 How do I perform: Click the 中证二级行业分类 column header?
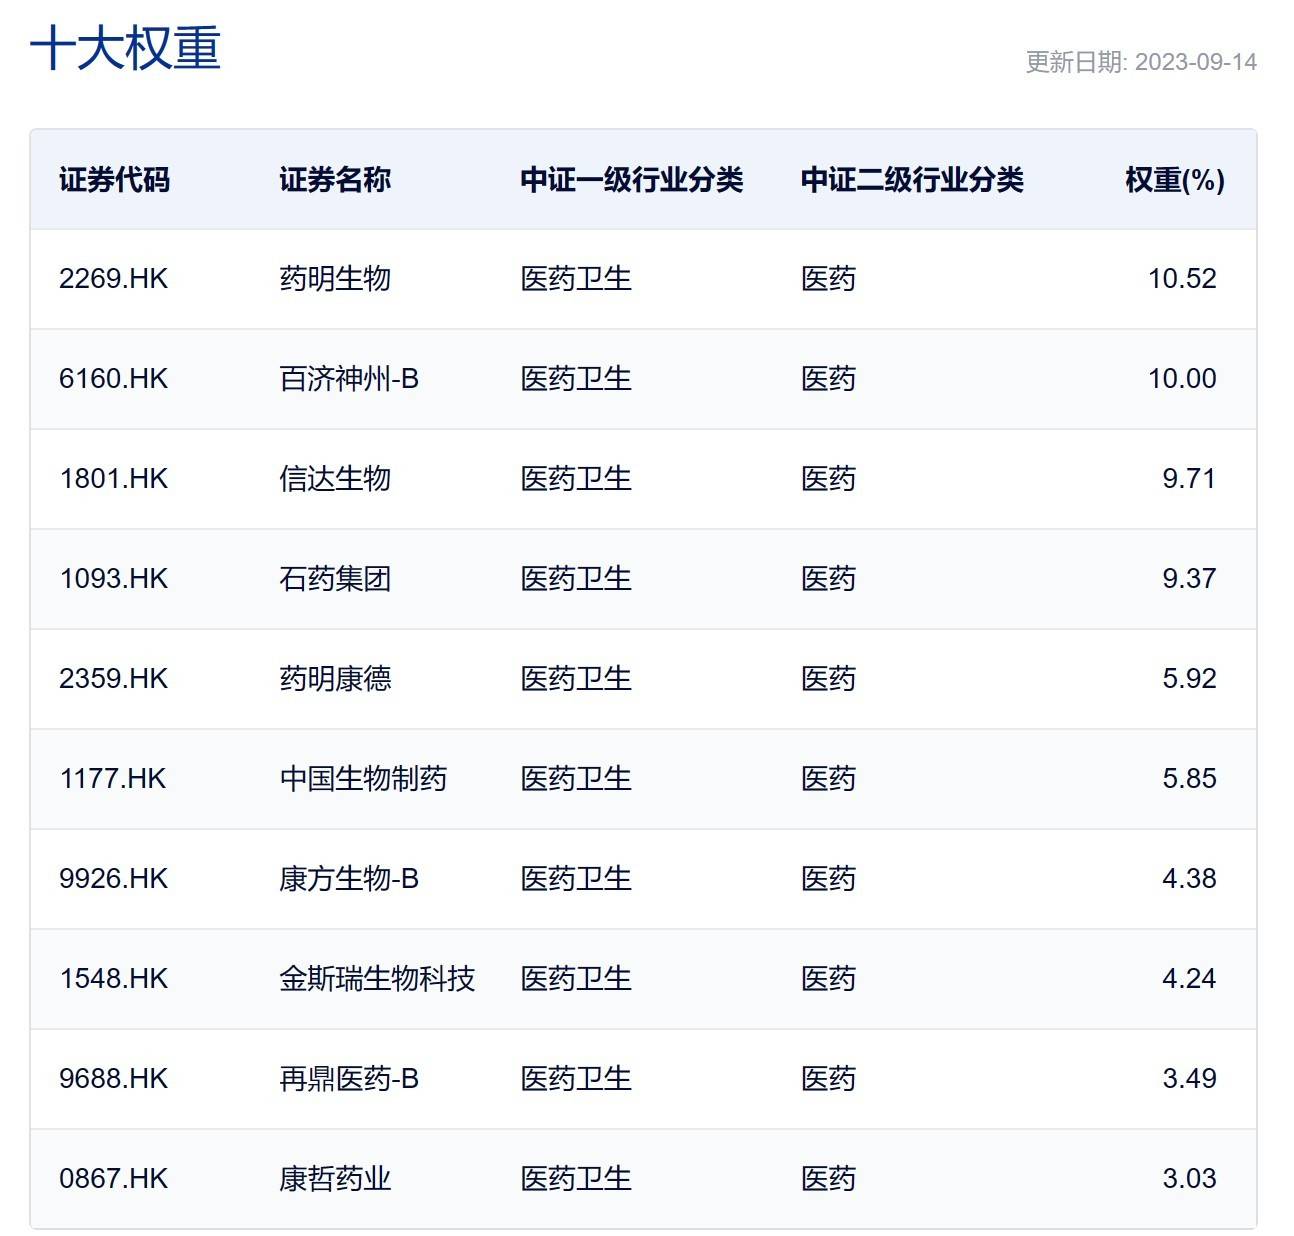[x=911, y=180]
